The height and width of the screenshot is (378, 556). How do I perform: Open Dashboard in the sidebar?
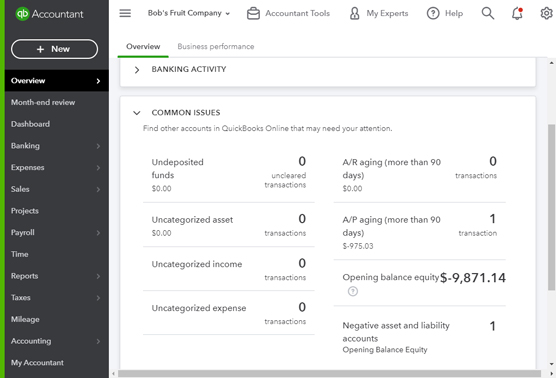click(x=57, y=124)
